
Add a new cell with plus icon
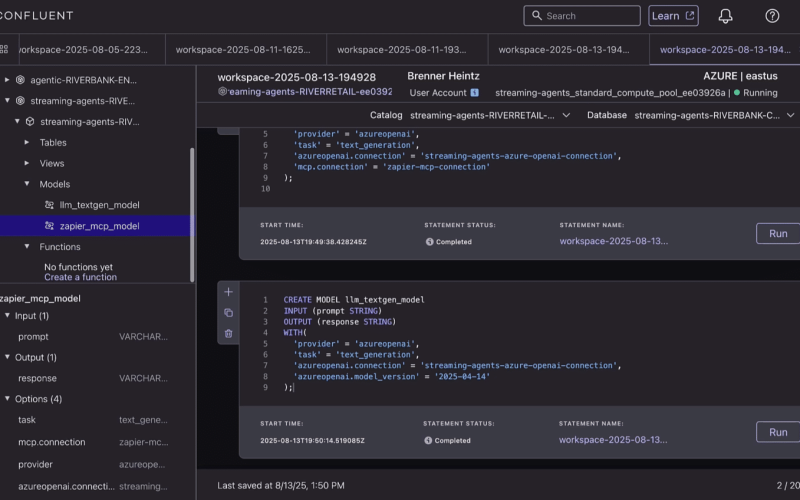tap(229, 292)
